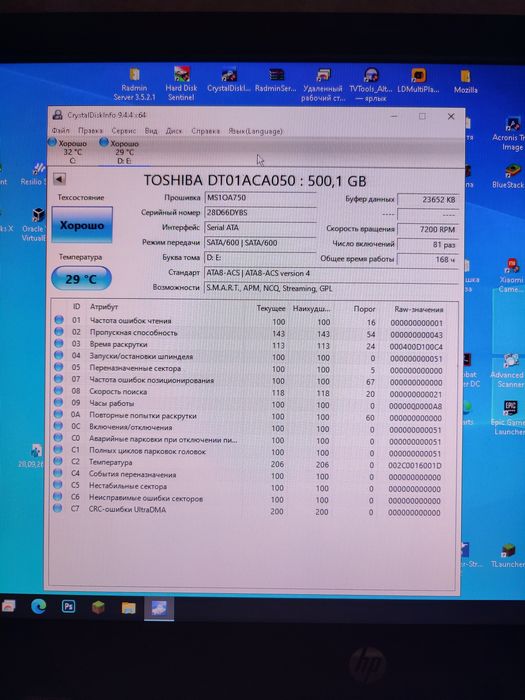Open the CrystalDiskInfo desktop shortcut
The width and height of the screenshot is (525, 700).
229,80
